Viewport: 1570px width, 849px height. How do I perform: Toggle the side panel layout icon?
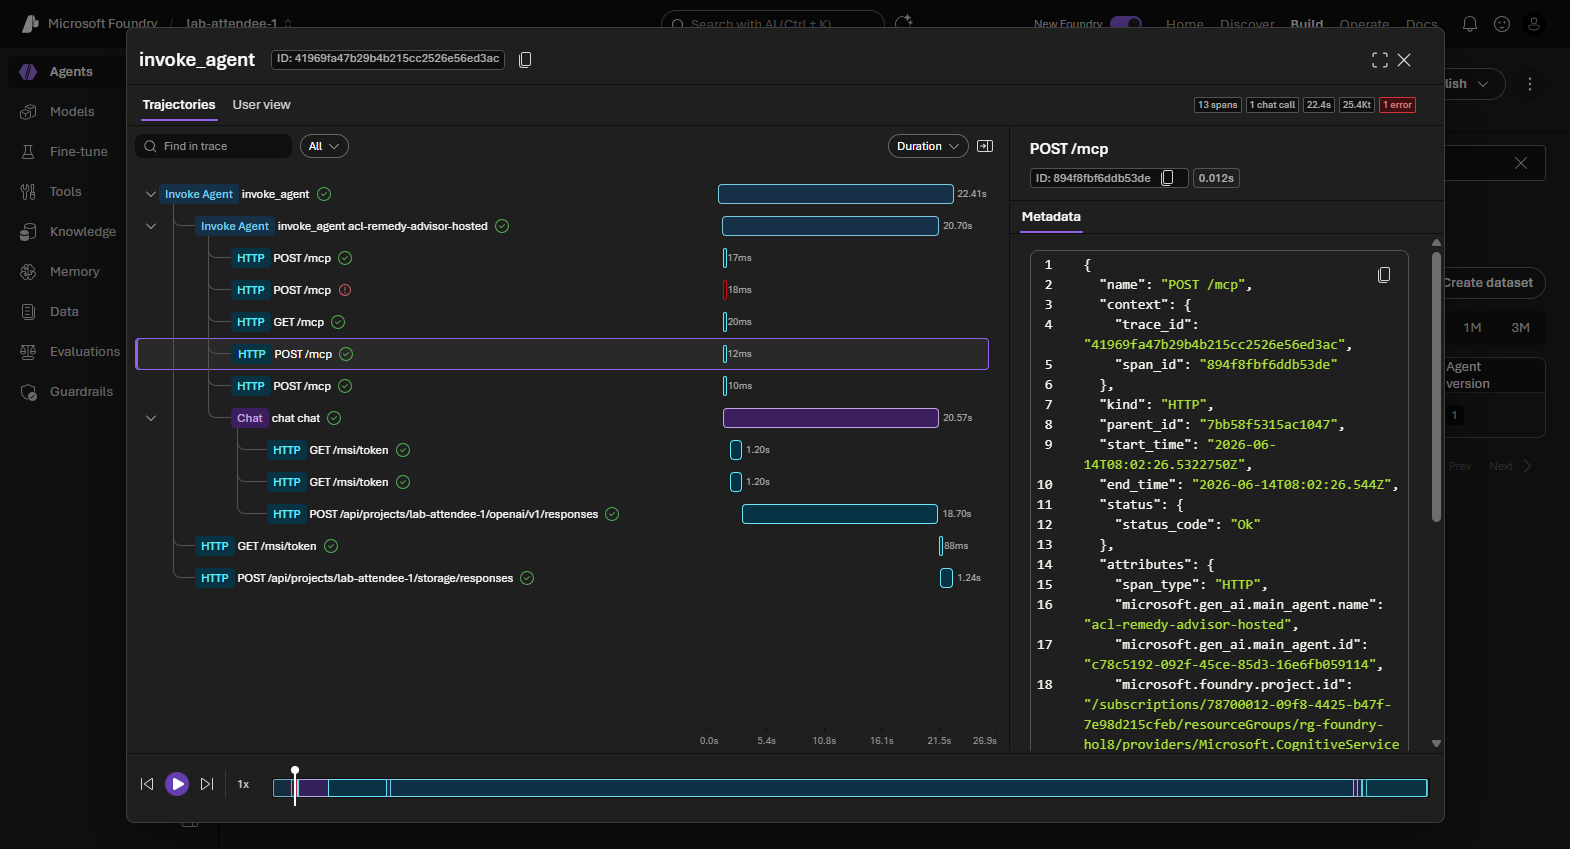pyautogui.click(x=985, y=146)
